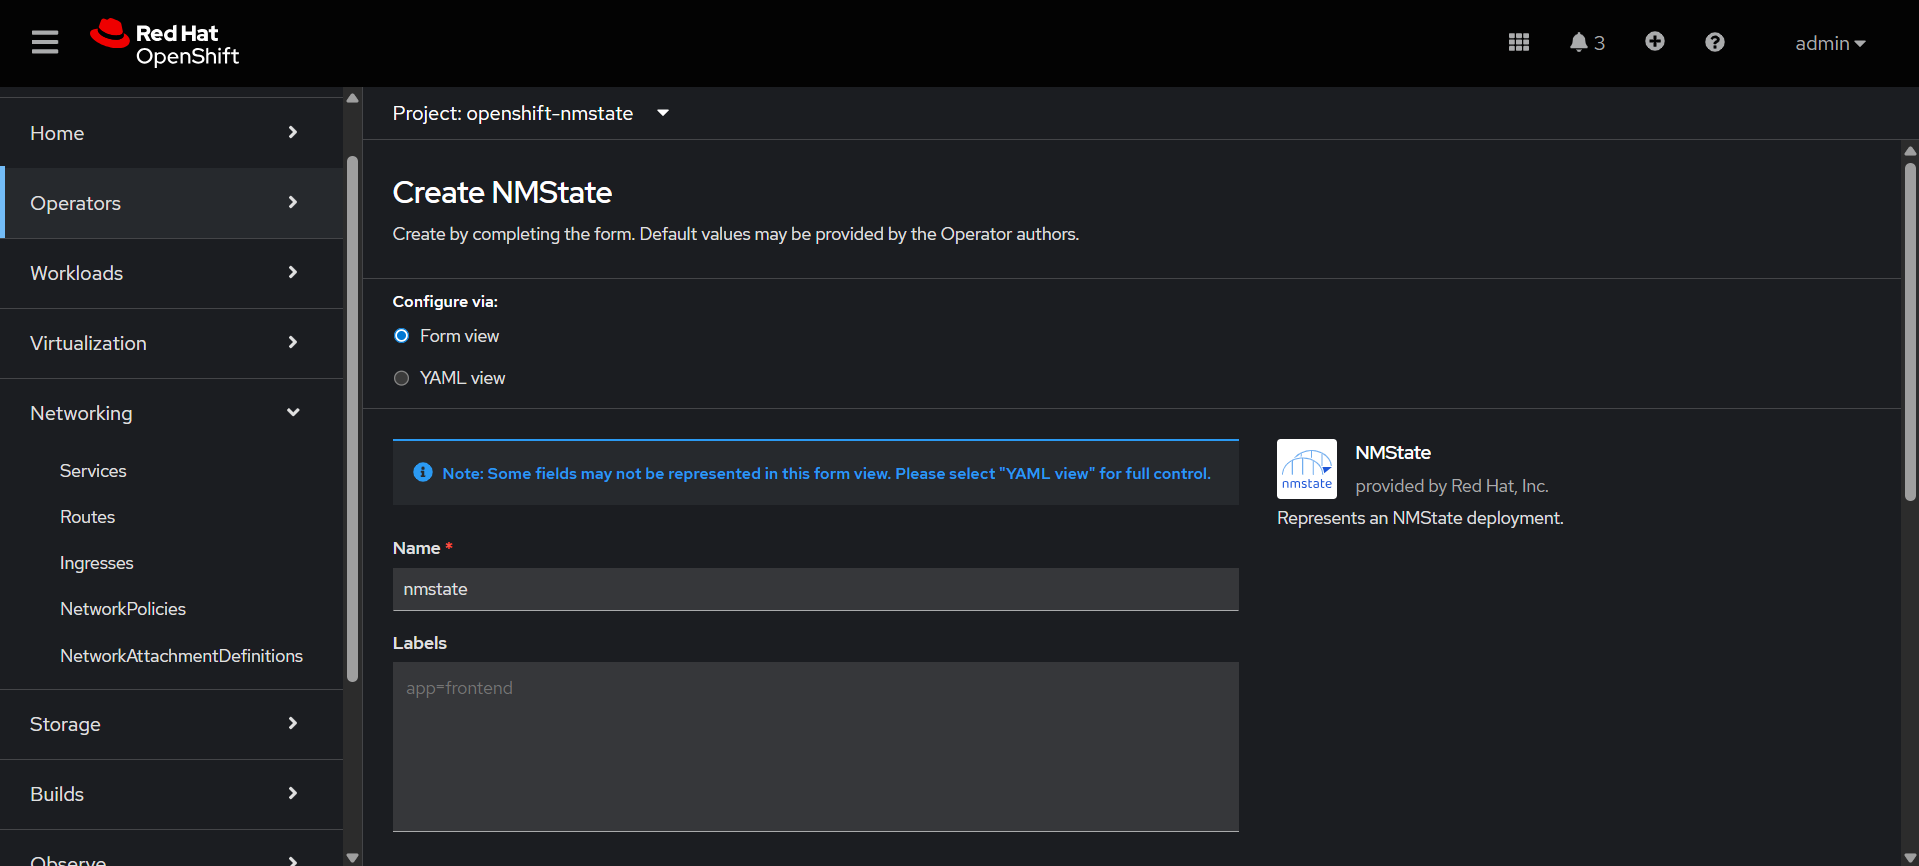Click the Name input field
This screenshot has width=1919, height=866.
pos(815,589)
